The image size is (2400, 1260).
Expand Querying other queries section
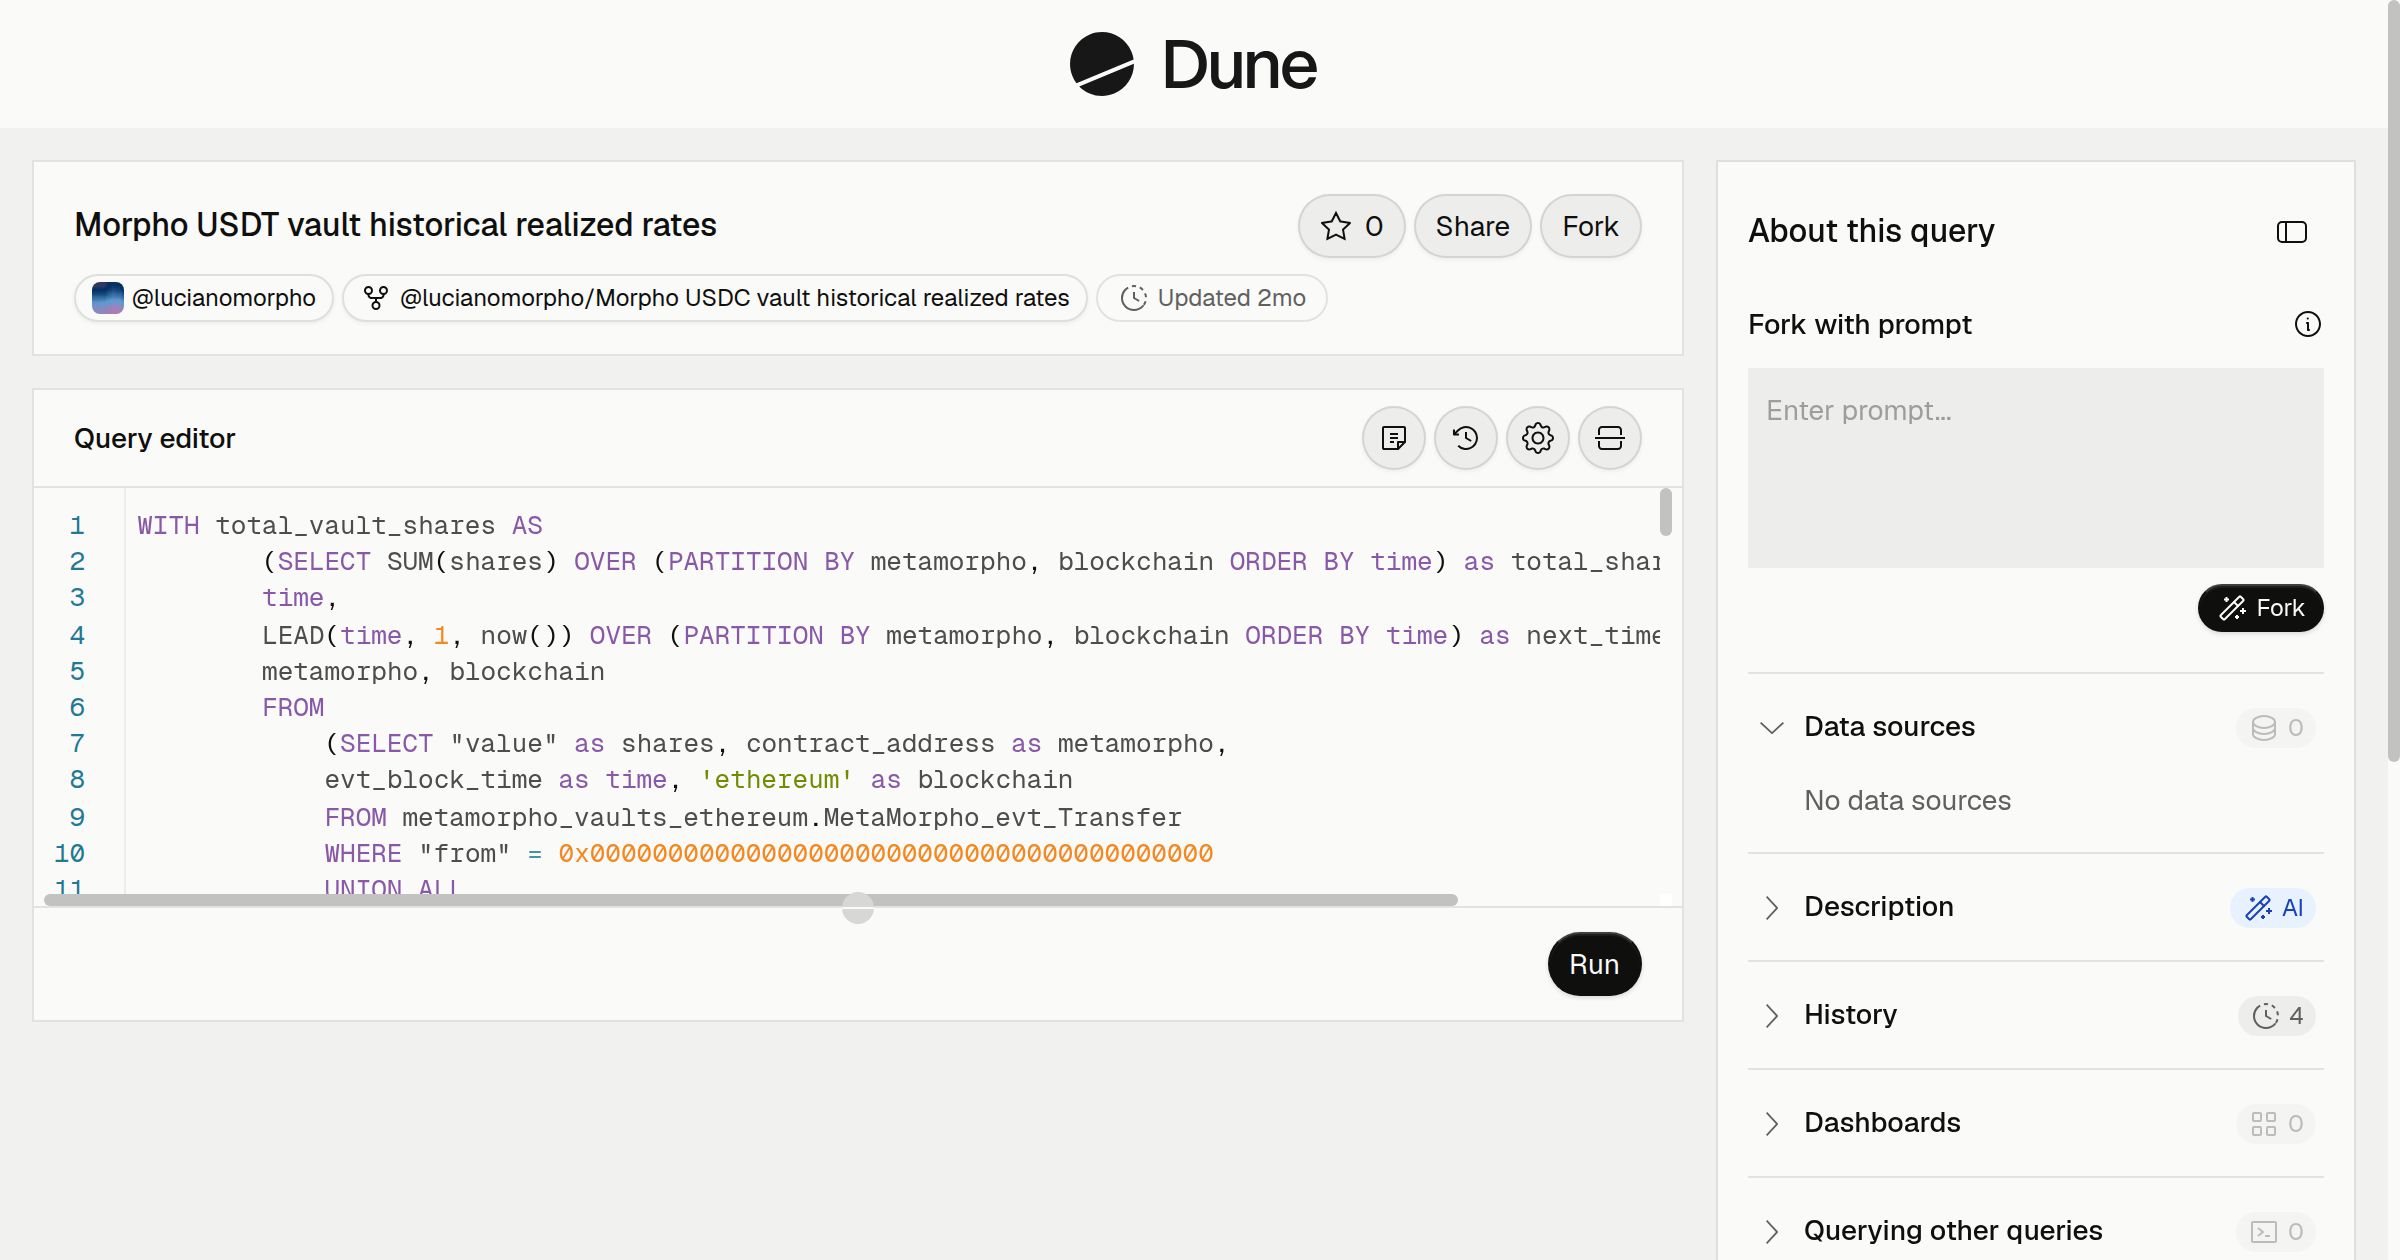click(1772, 1231)
